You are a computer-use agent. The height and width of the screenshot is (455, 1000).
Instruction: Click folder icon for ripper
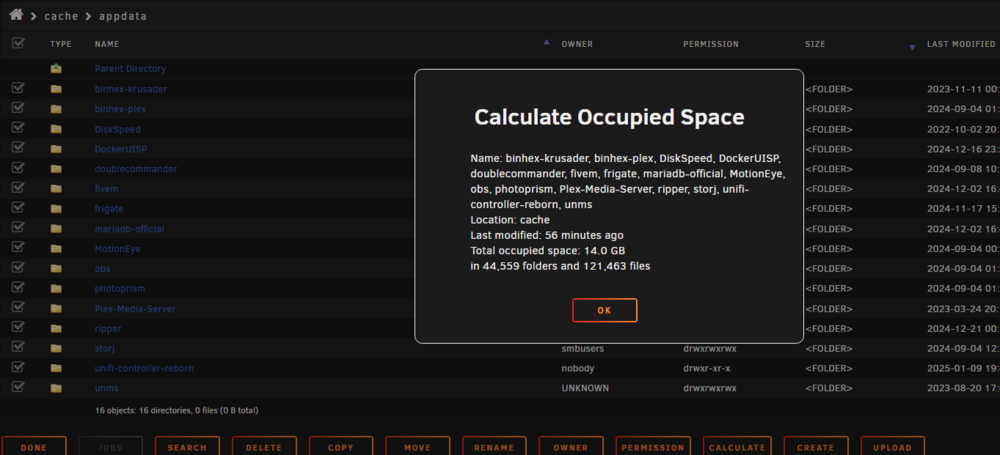(56, 328)
